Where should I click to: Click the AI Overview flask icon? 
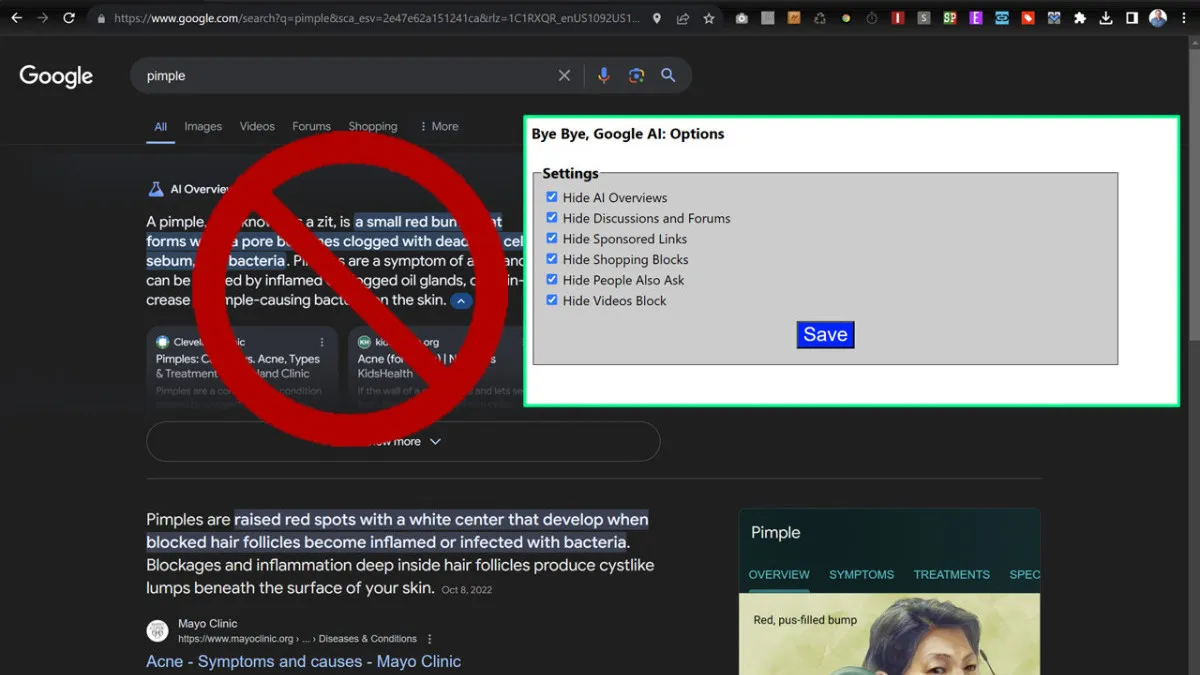pos(155,188)
